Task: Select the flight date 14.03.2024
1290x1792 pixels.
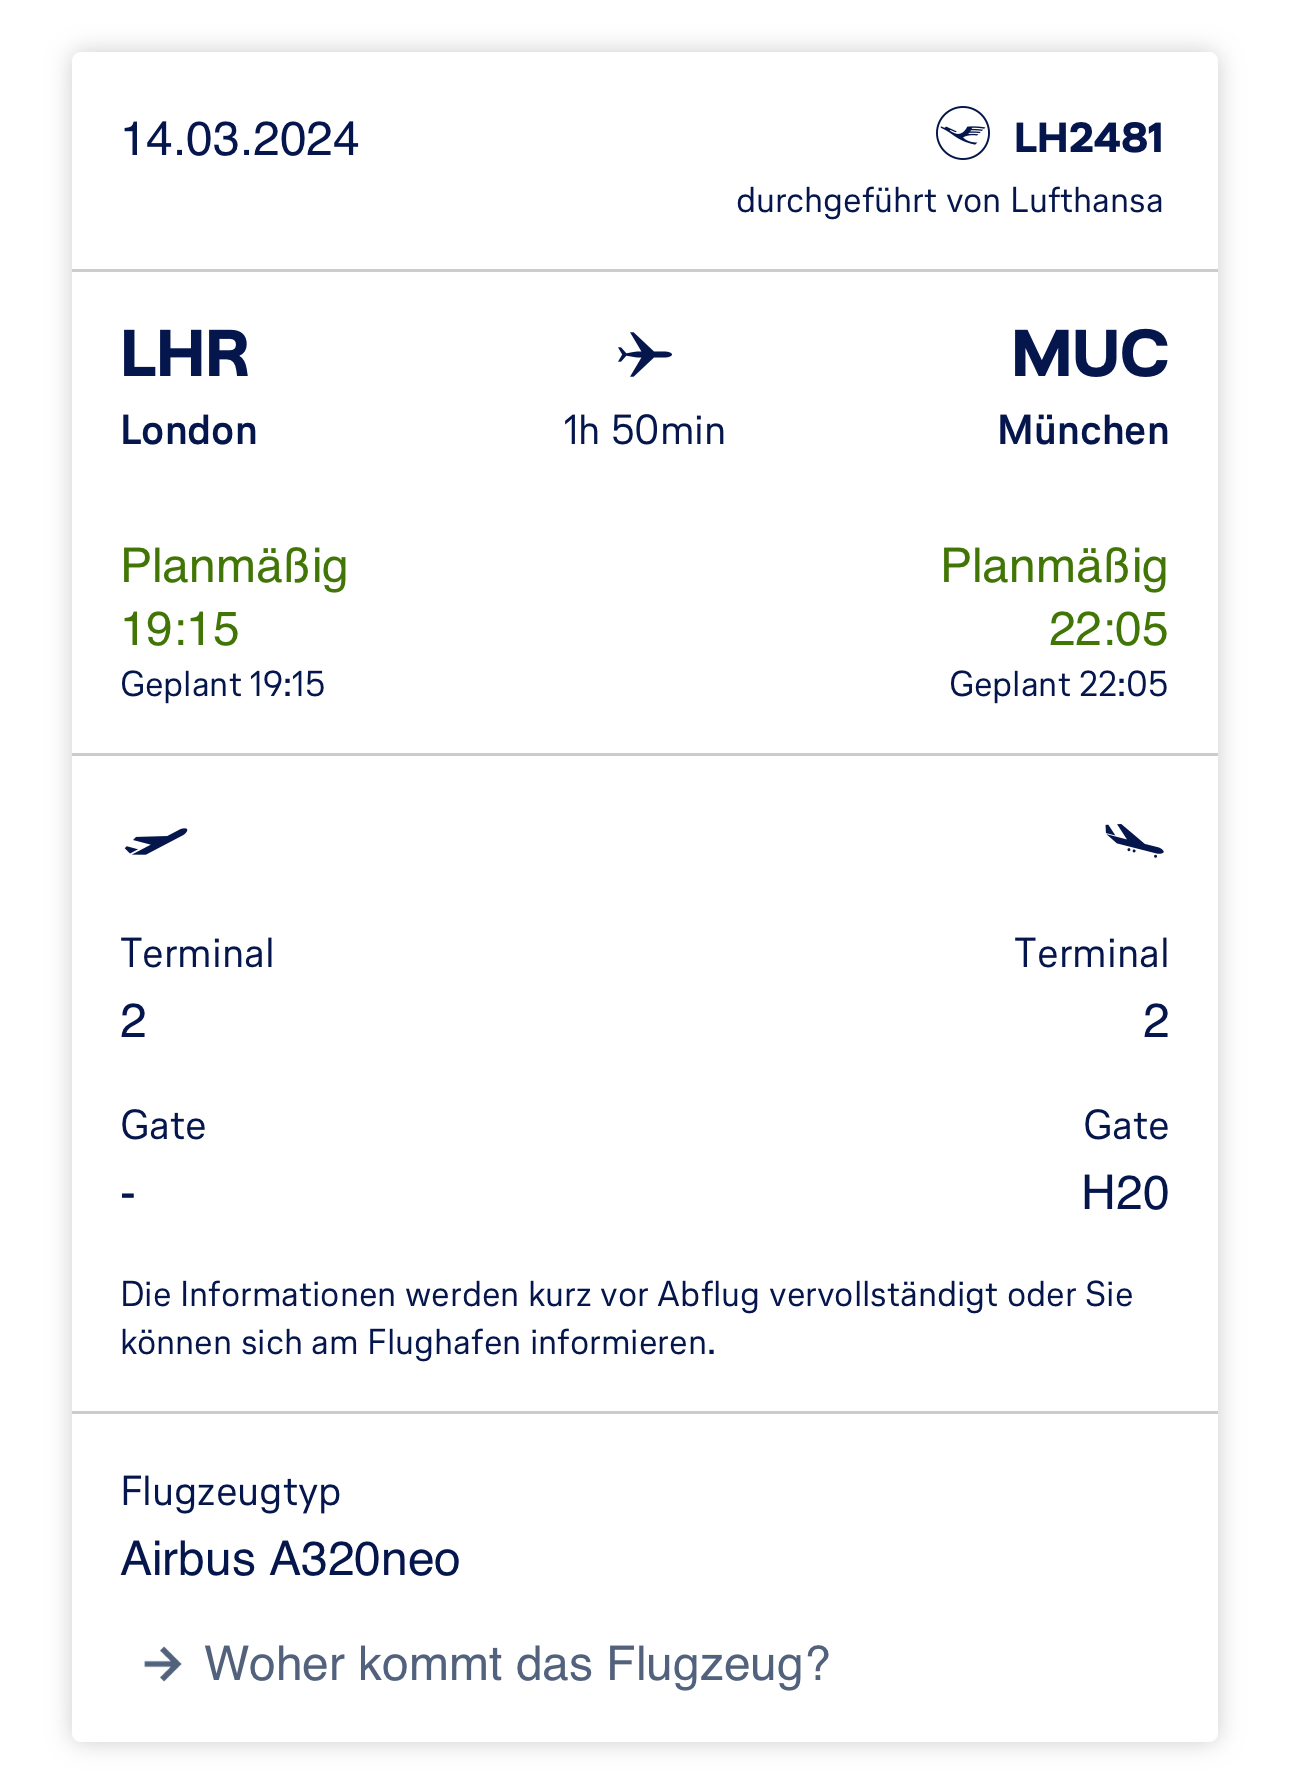Action: (240, 139)
